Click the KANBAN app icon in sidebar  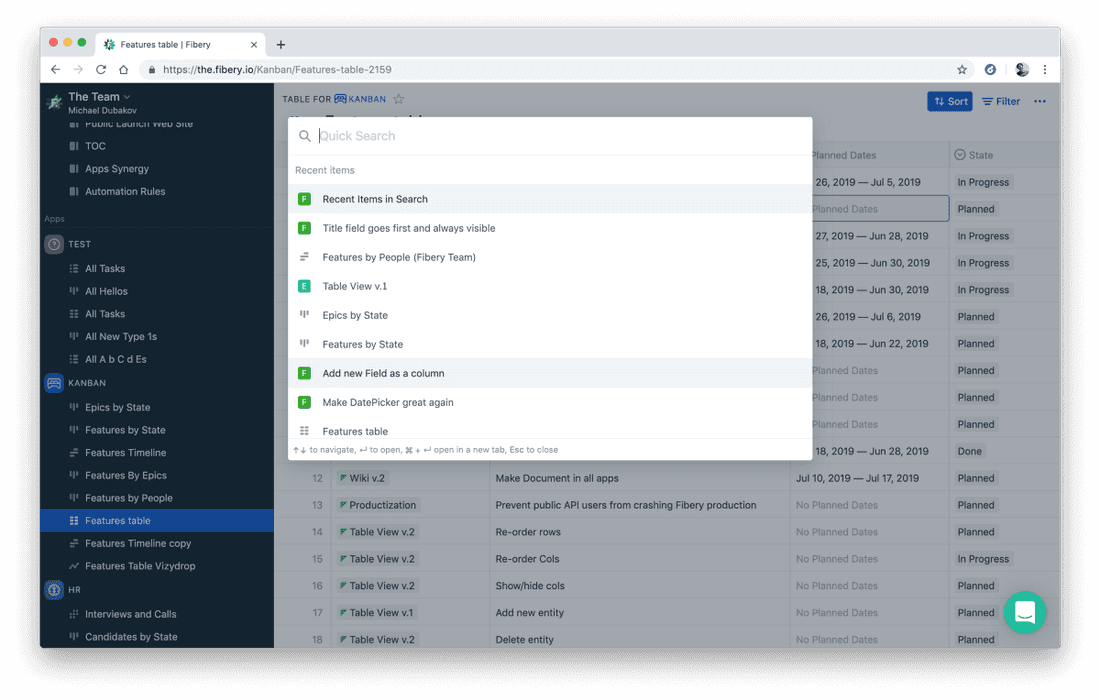click(54, 383)
